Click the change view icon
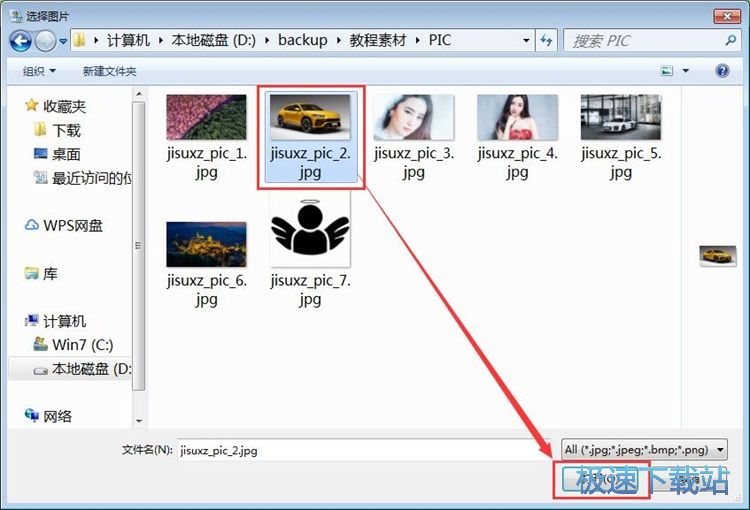This screenshot has width=750, height=510. click(667, 71)
